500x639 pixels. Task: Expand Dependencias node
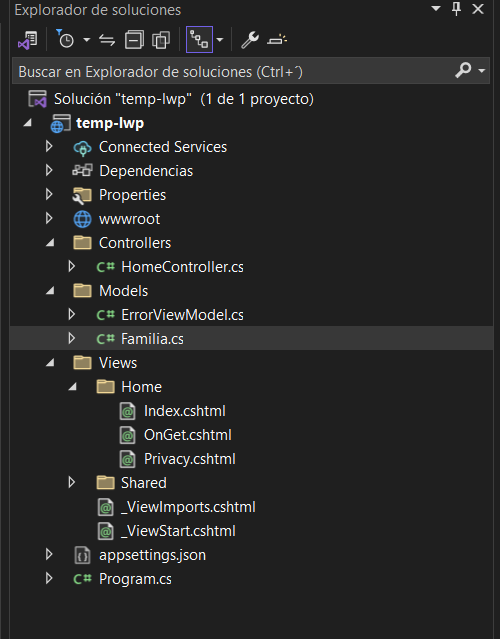(49, 170)
